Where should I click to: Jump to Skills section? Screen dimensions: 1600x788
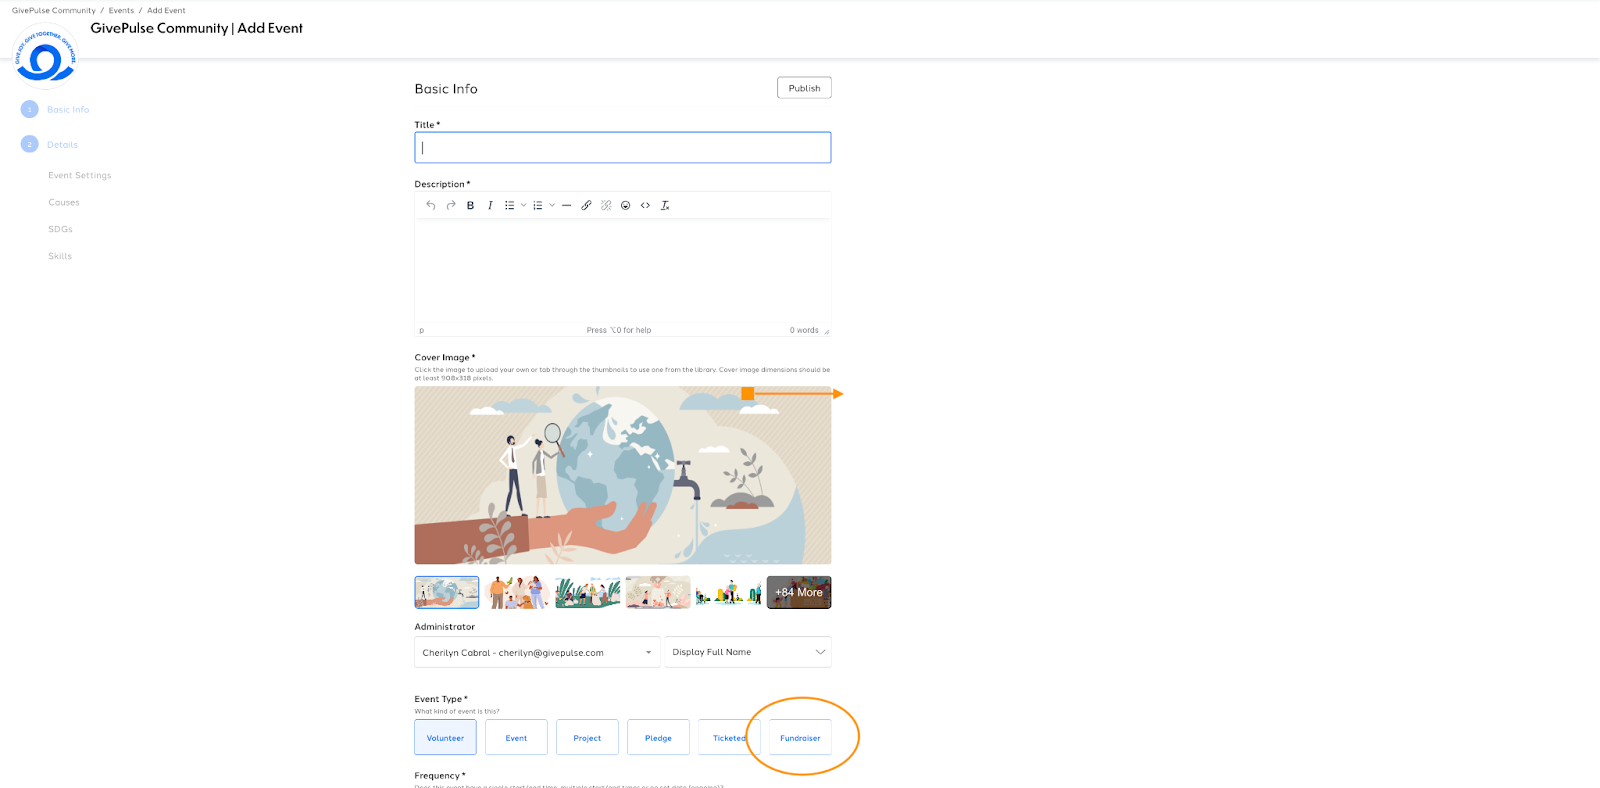(x=60, y=256)
